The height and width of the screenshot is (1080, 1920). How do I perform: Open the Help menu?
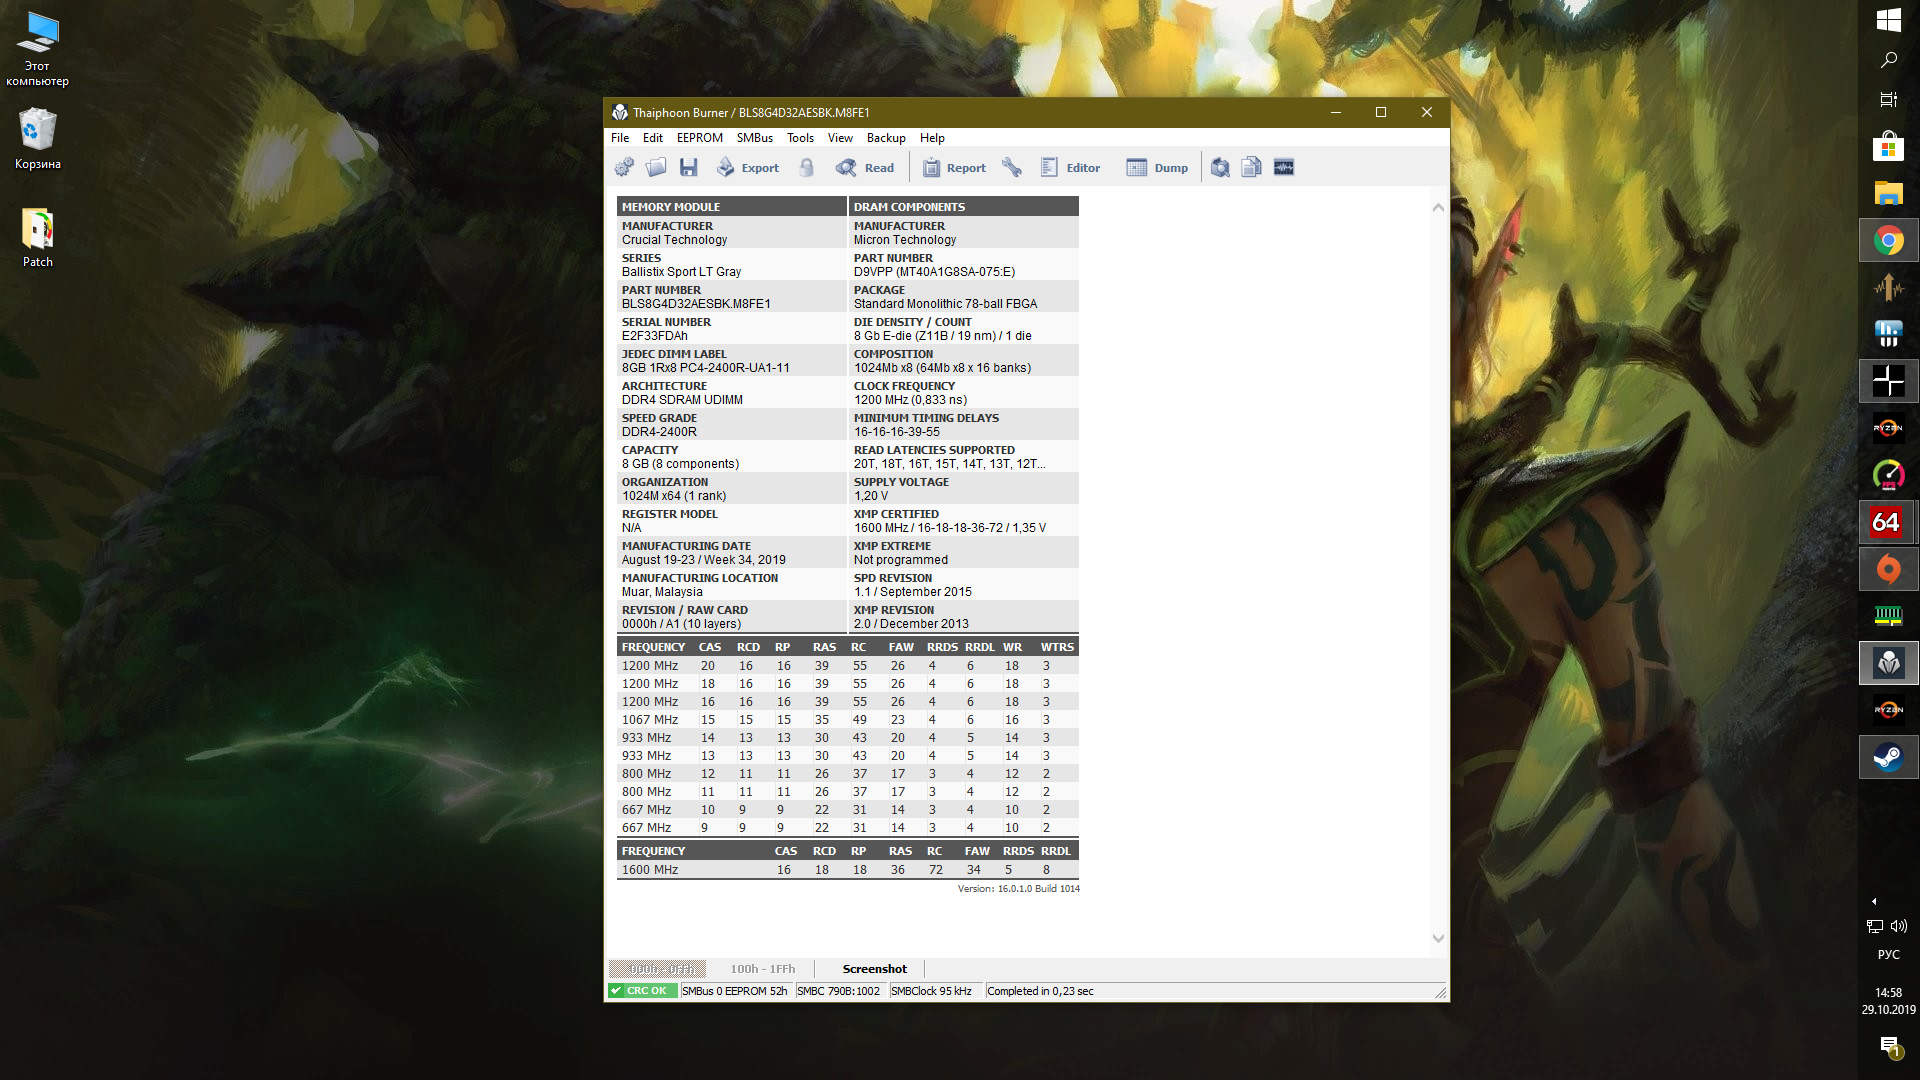click(932, 138)
